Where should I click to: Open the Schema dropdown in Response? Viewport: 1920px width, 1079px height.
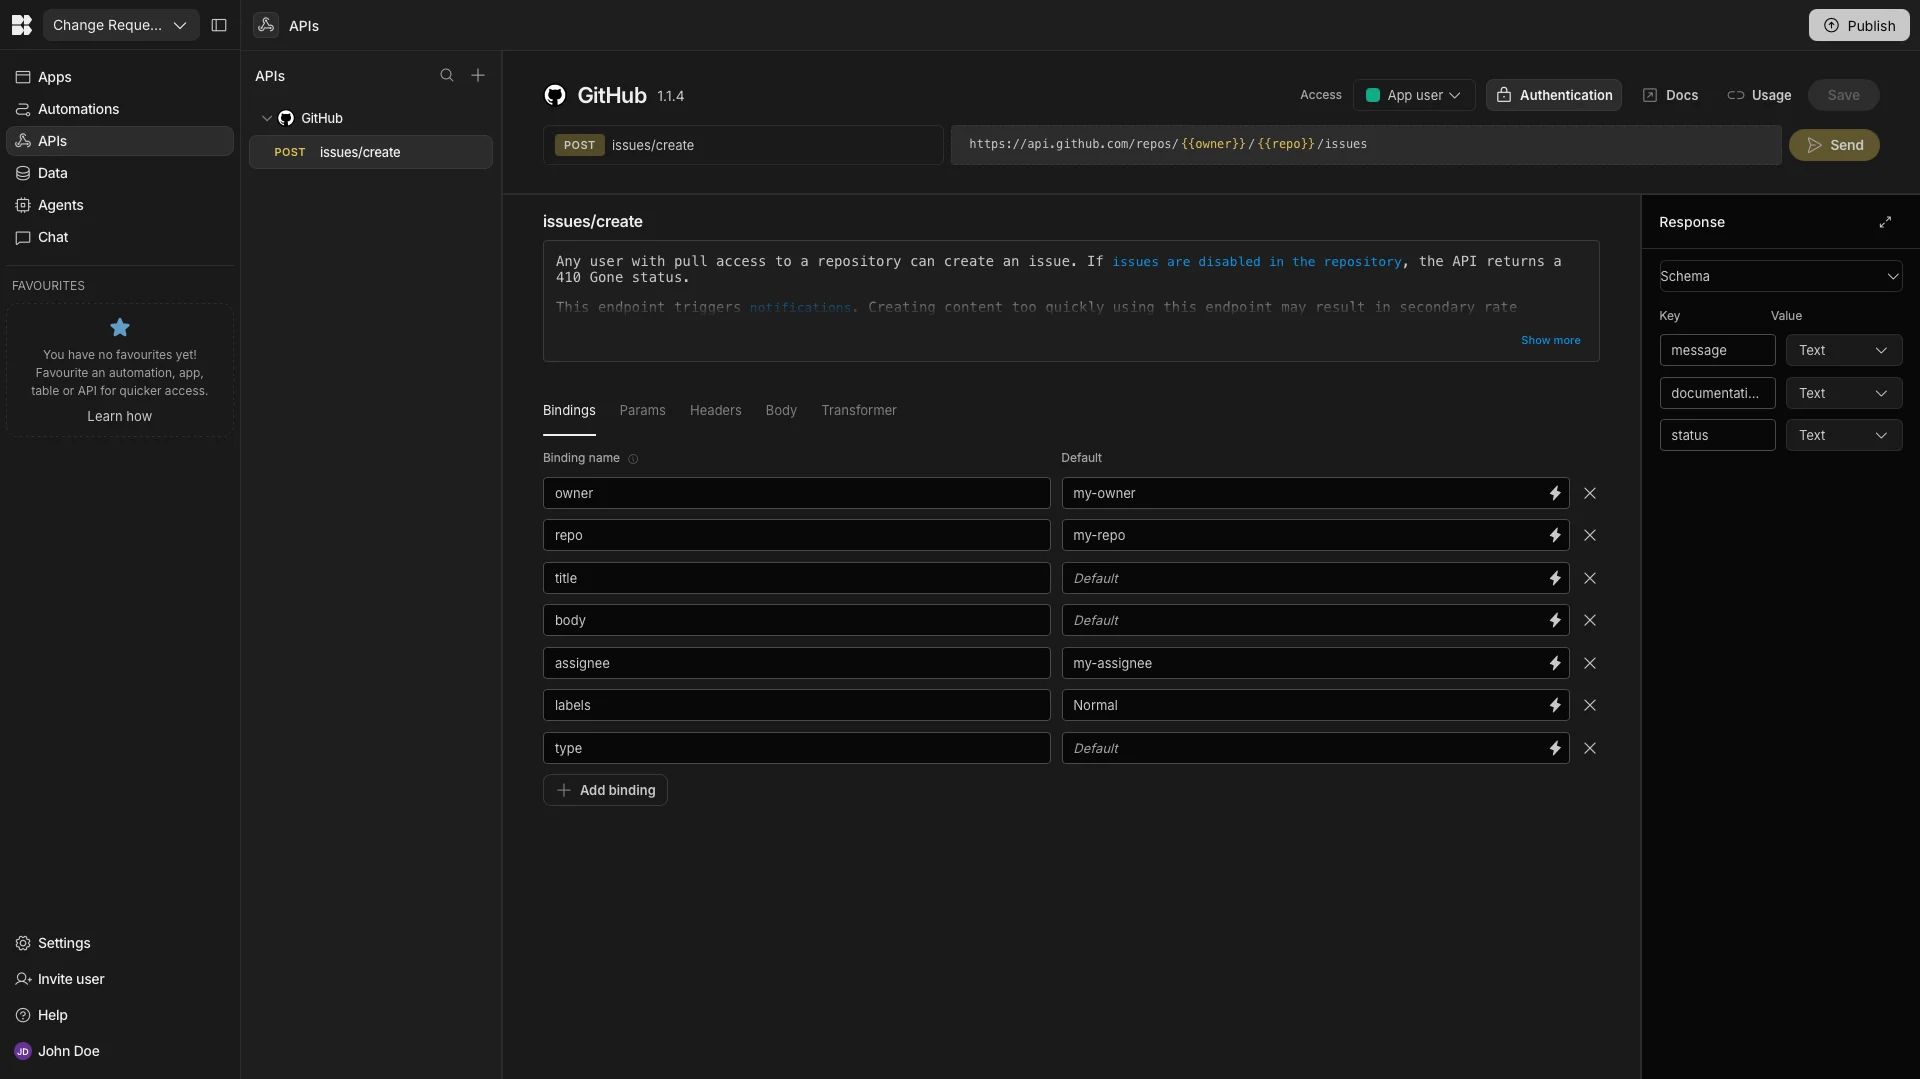pyautogui.click(x=1780, y=276)
